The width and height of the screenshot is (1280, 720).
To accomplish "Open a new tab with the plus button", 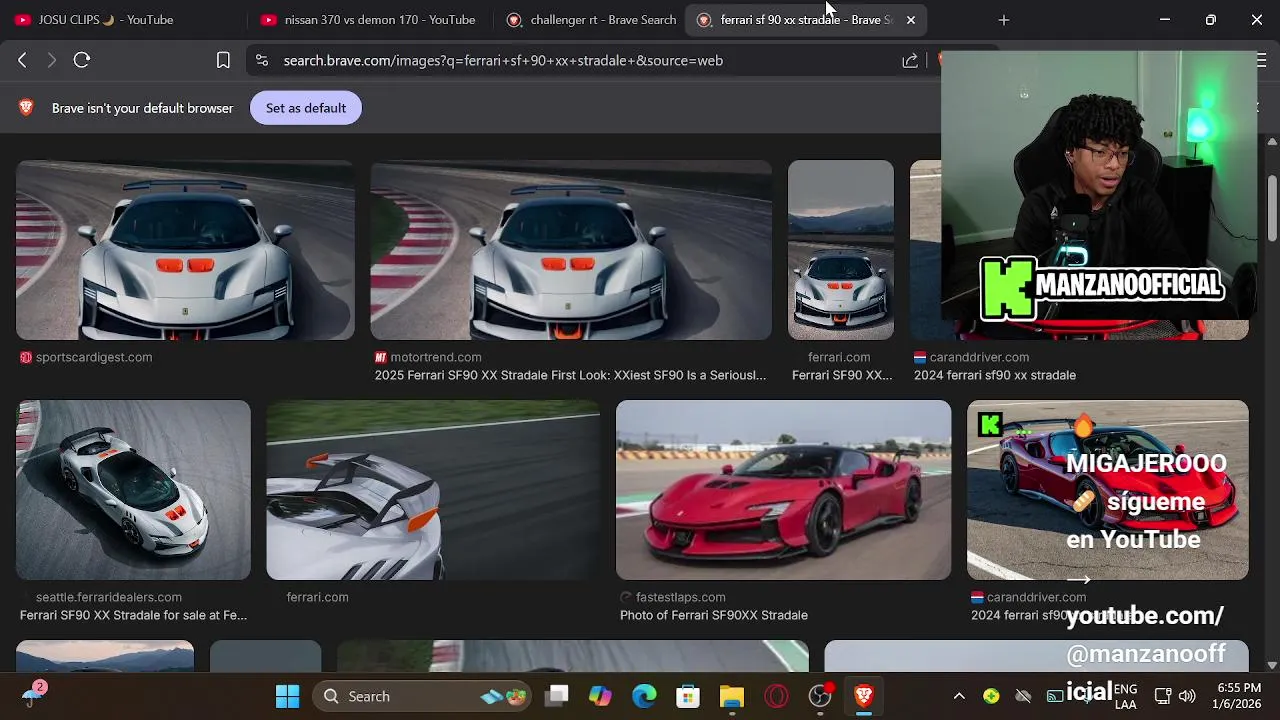I will [1004, 20].
